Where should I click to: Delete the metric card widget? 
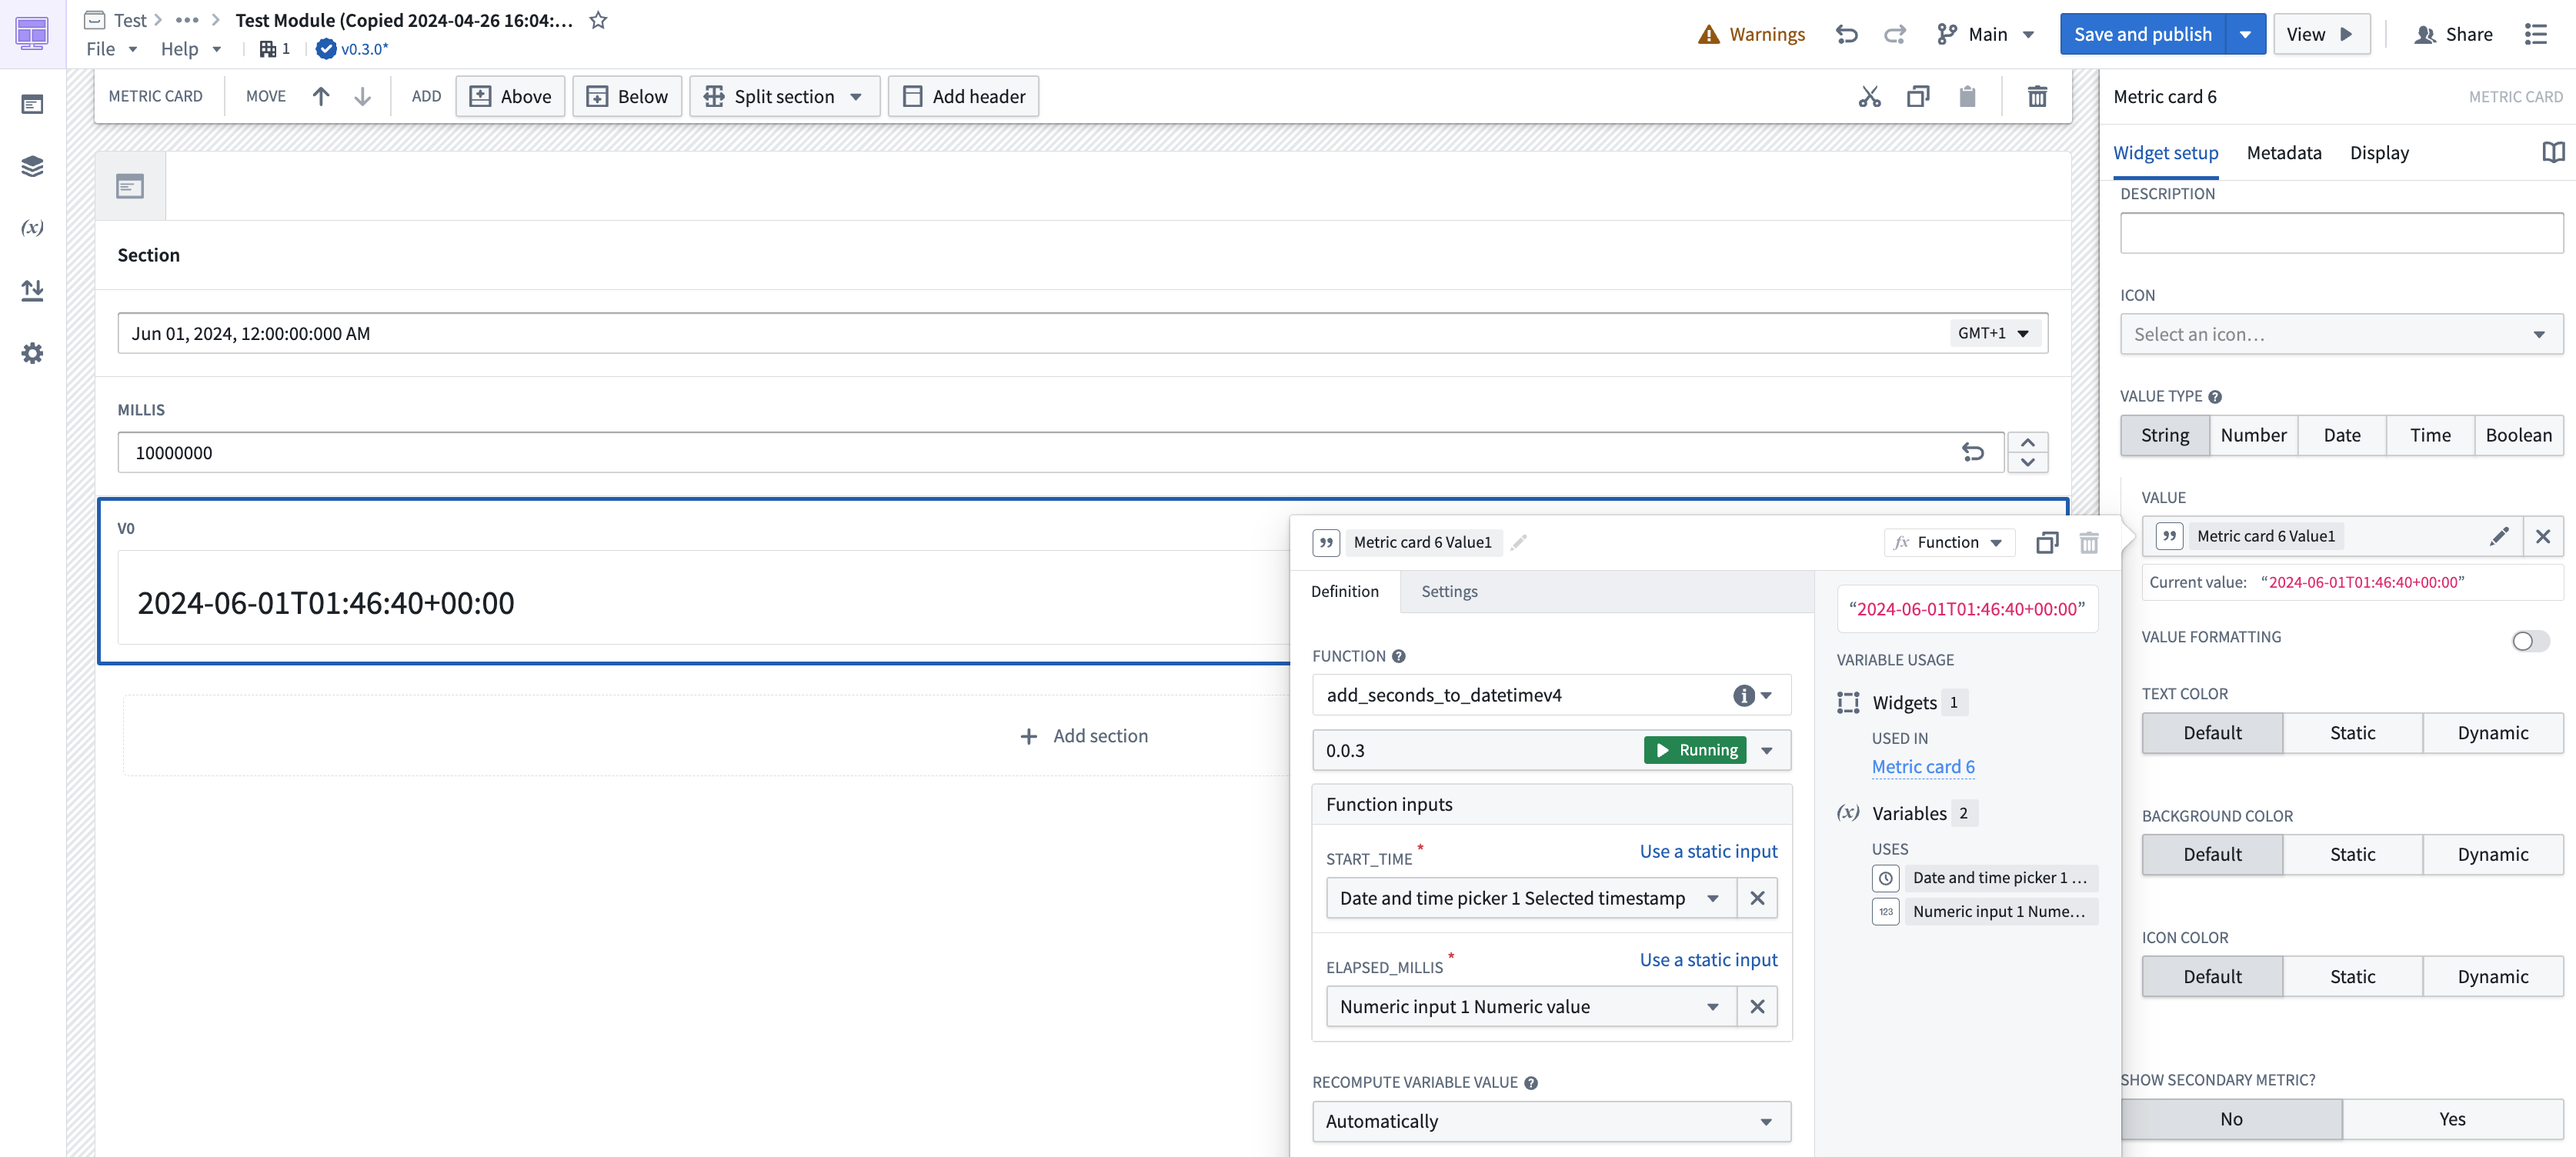point(2036,96)
